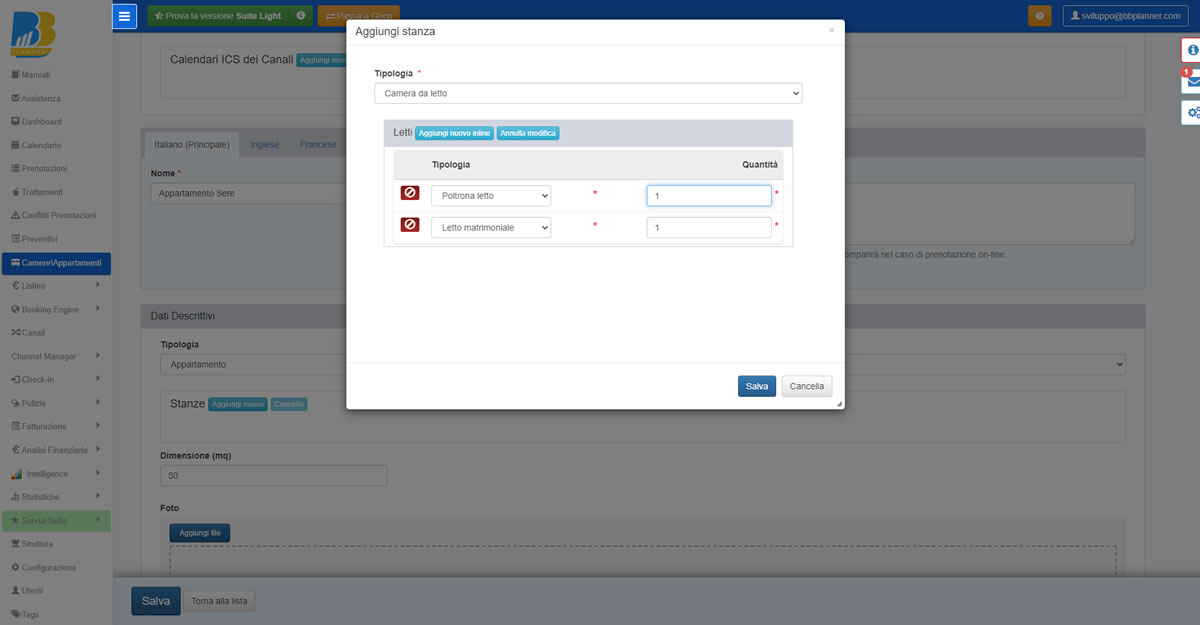Click the hamburger menu icon
1200x625 pixels.
tap(124, 16)
